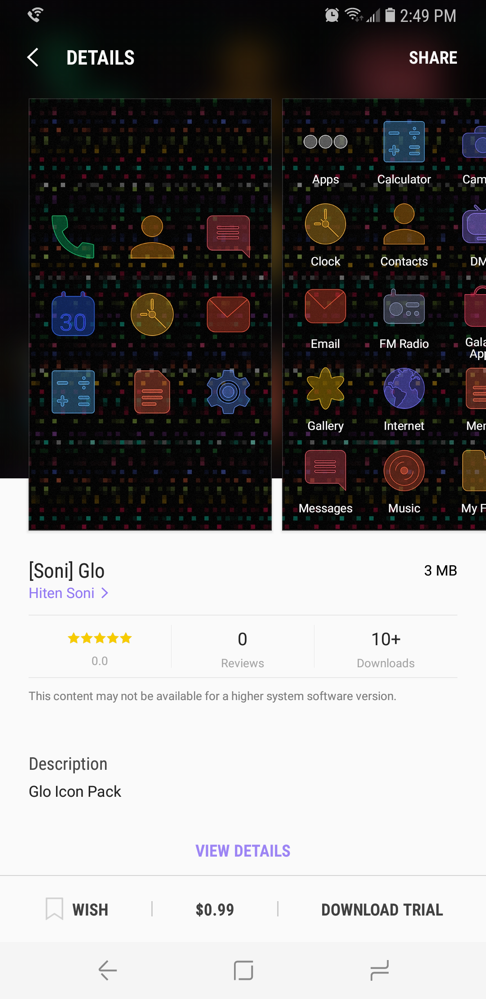Tap the blue calendar 30 icon
Screen dimensions: 486x999
tap(73, 314)
